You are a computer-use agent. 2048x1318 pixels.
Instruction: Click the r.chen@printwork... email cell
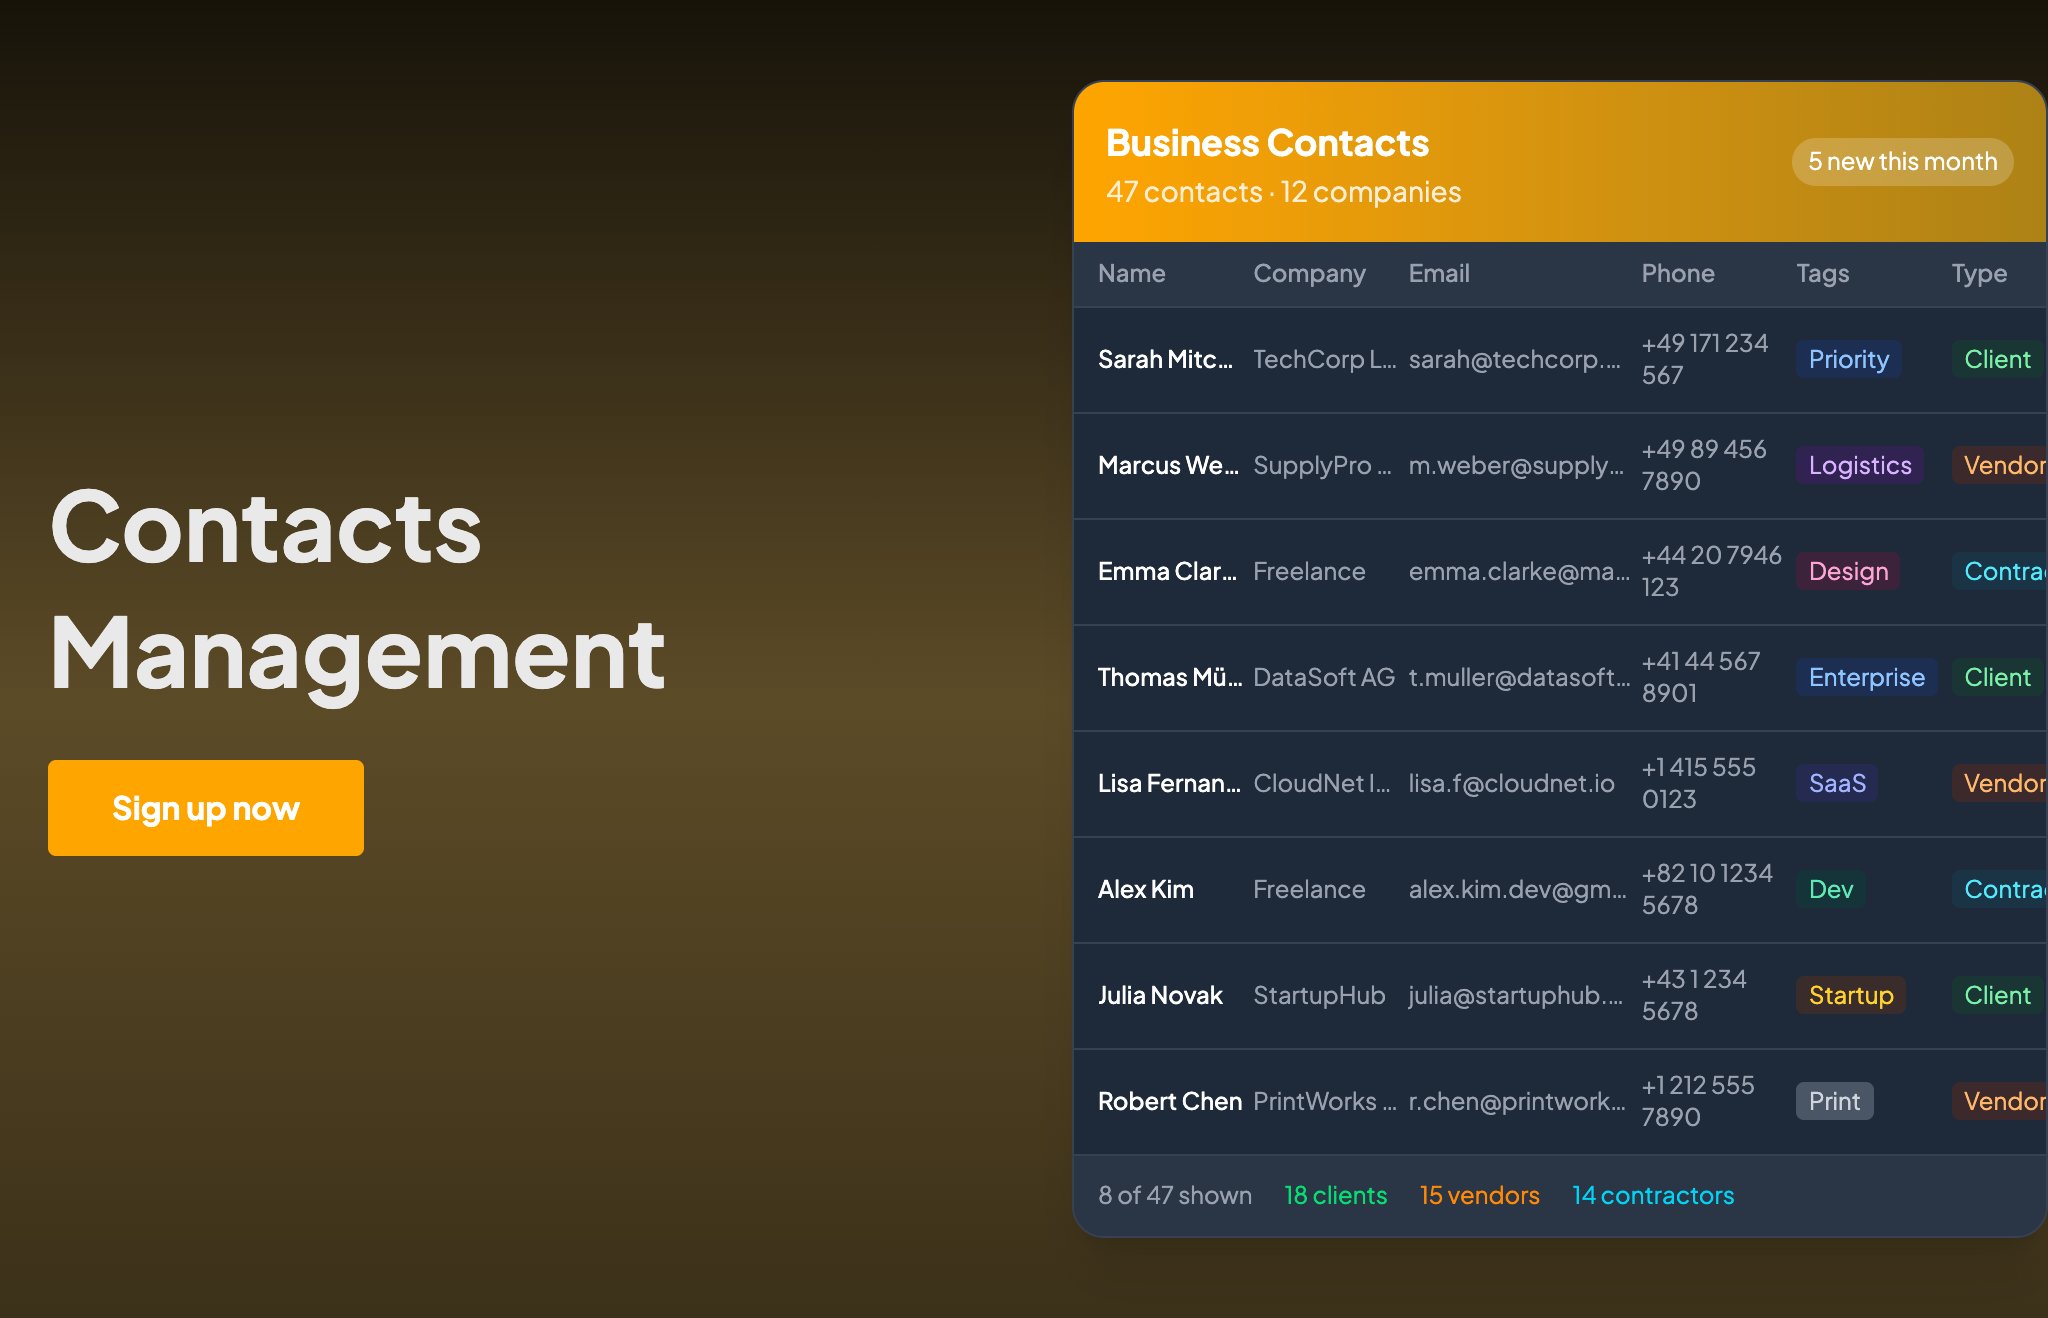(1517, 1101)
